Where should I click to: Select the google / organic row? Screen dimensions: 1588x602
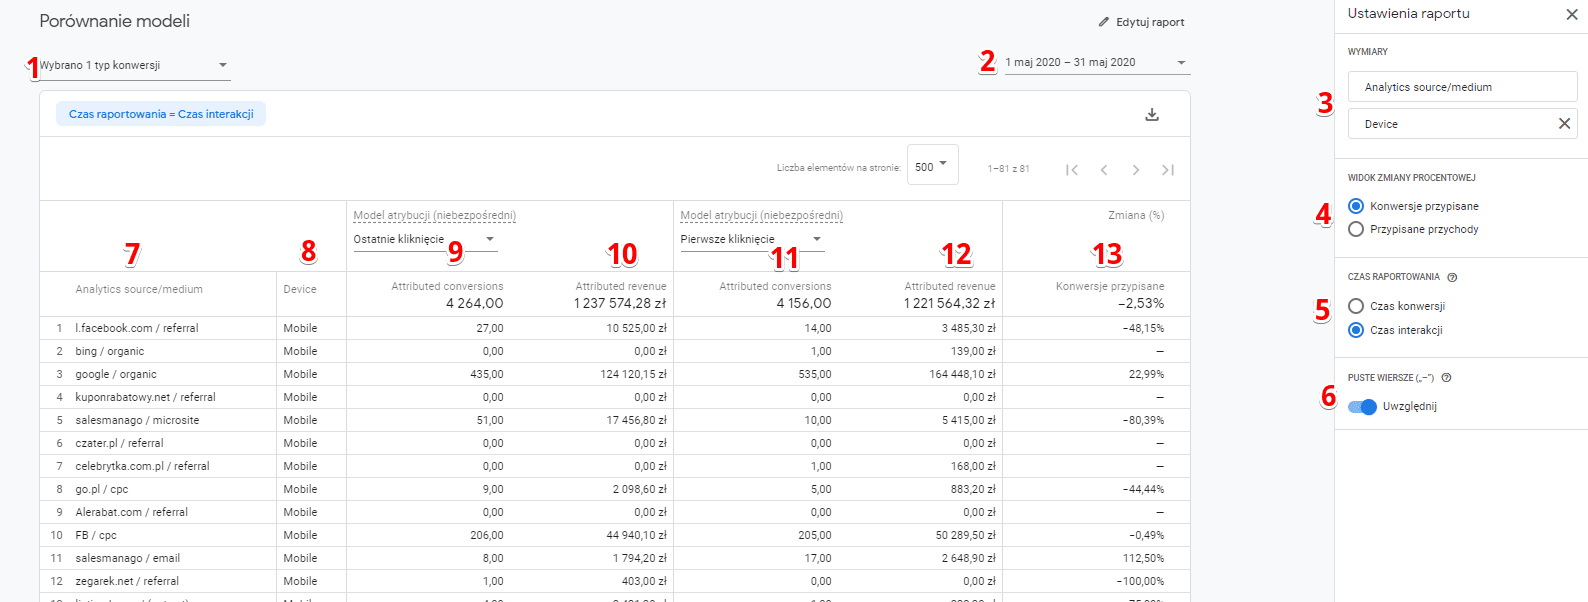pyautogui.click(x=615, y=374)
